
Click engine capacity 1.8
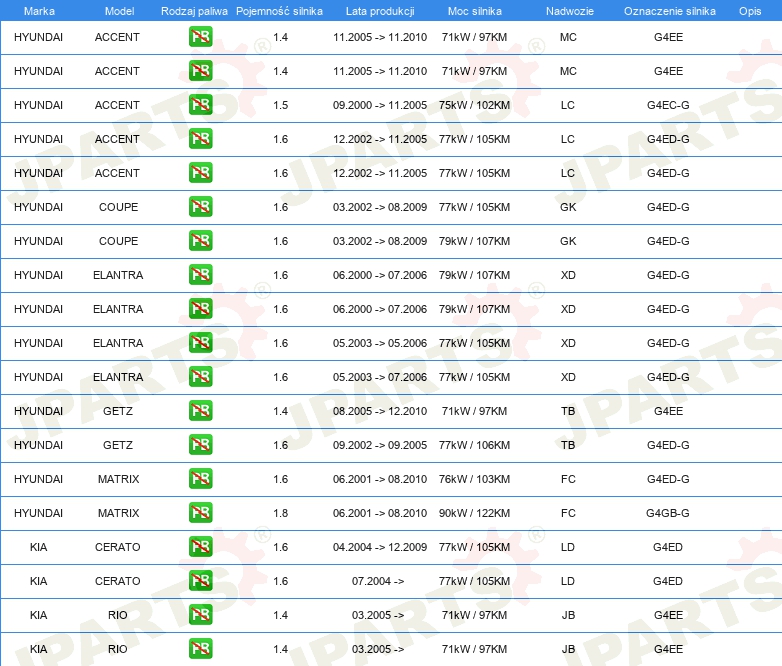[280, 513]
